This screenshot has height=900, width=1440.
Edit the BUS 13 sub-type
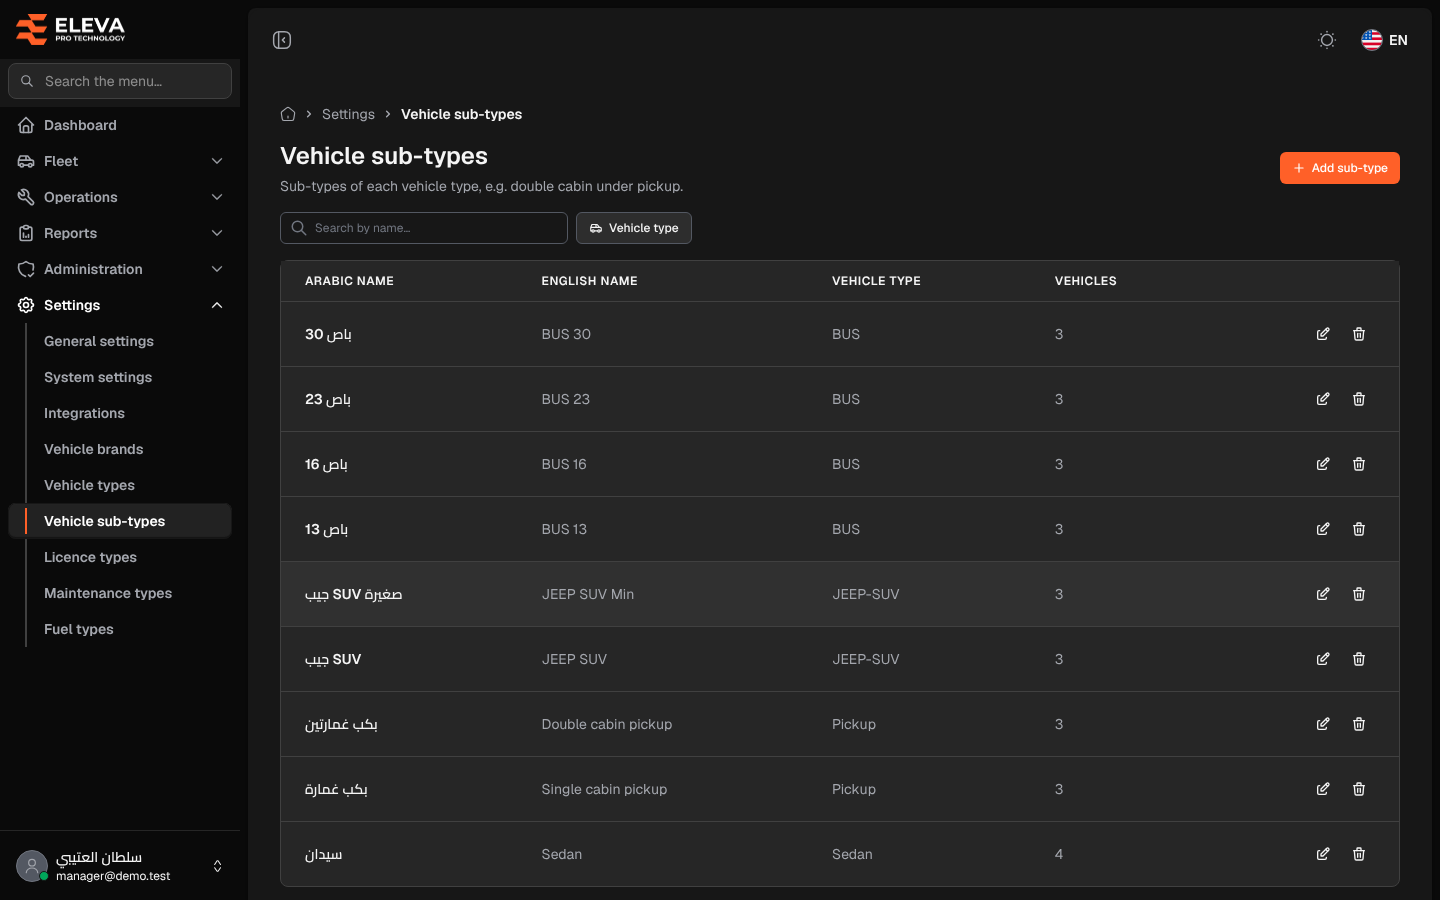(1323, 529)
